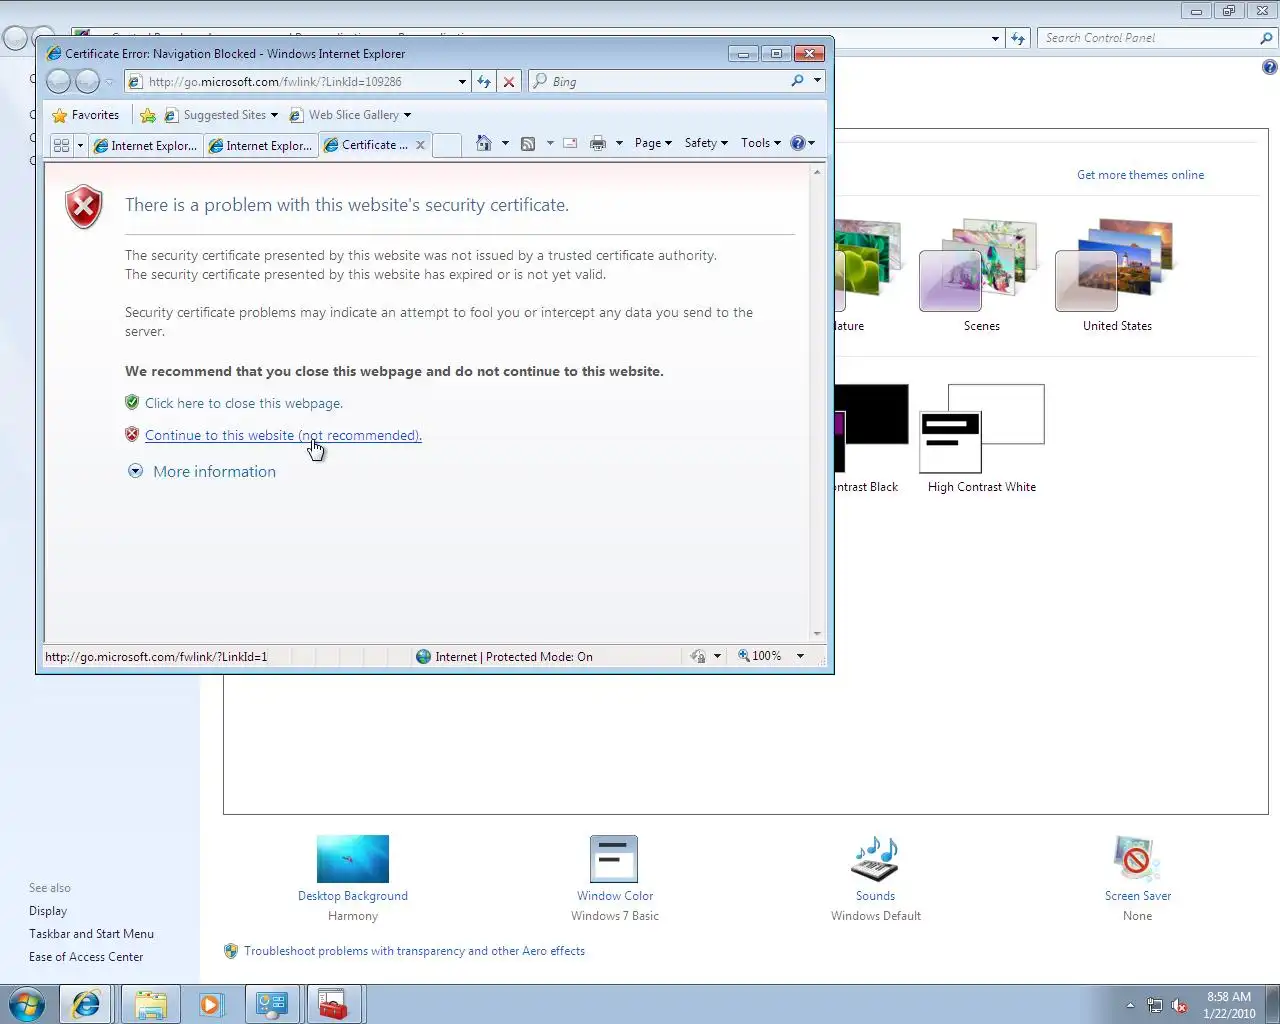Open the Windows Start orb
This screenshot has height=1024, width=1280.
(27, 1004)
